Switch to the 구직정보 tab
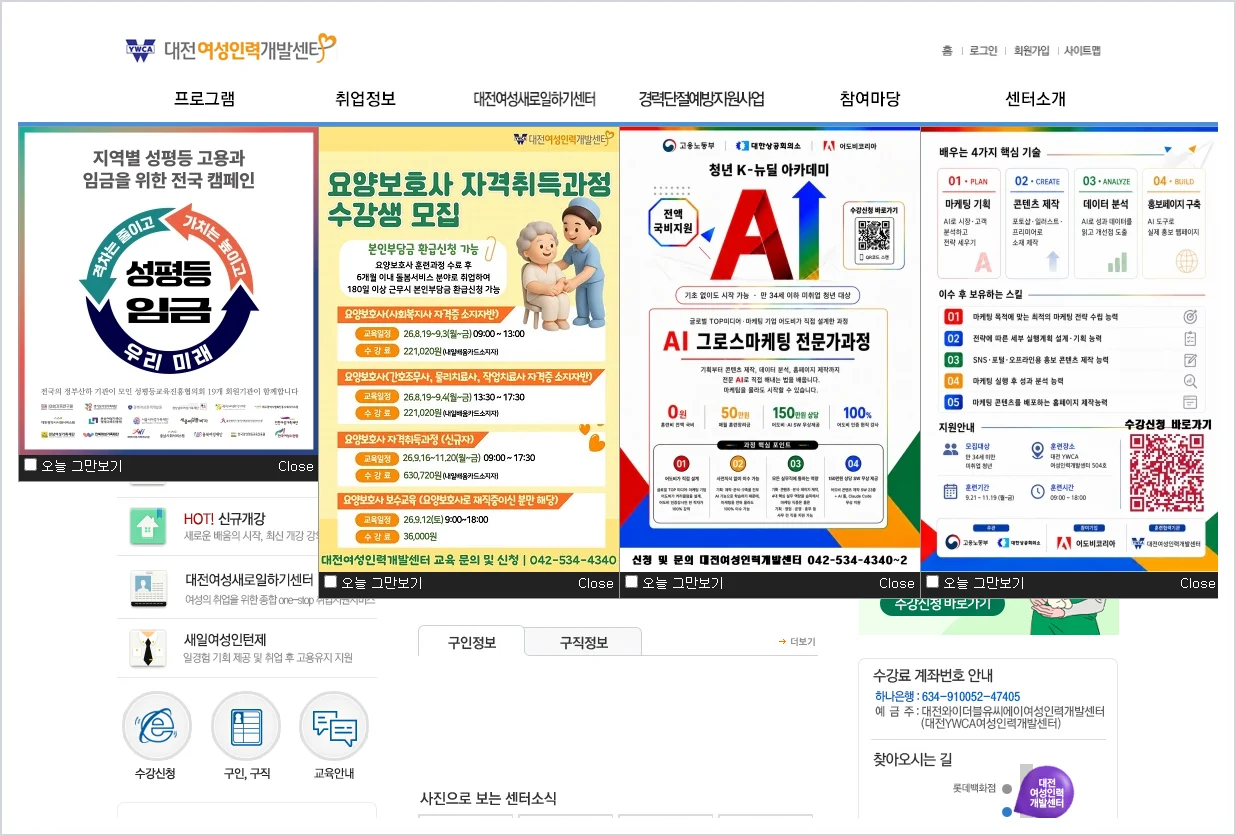The height and width of the screenshot is (836, 1236). point(583,642)
